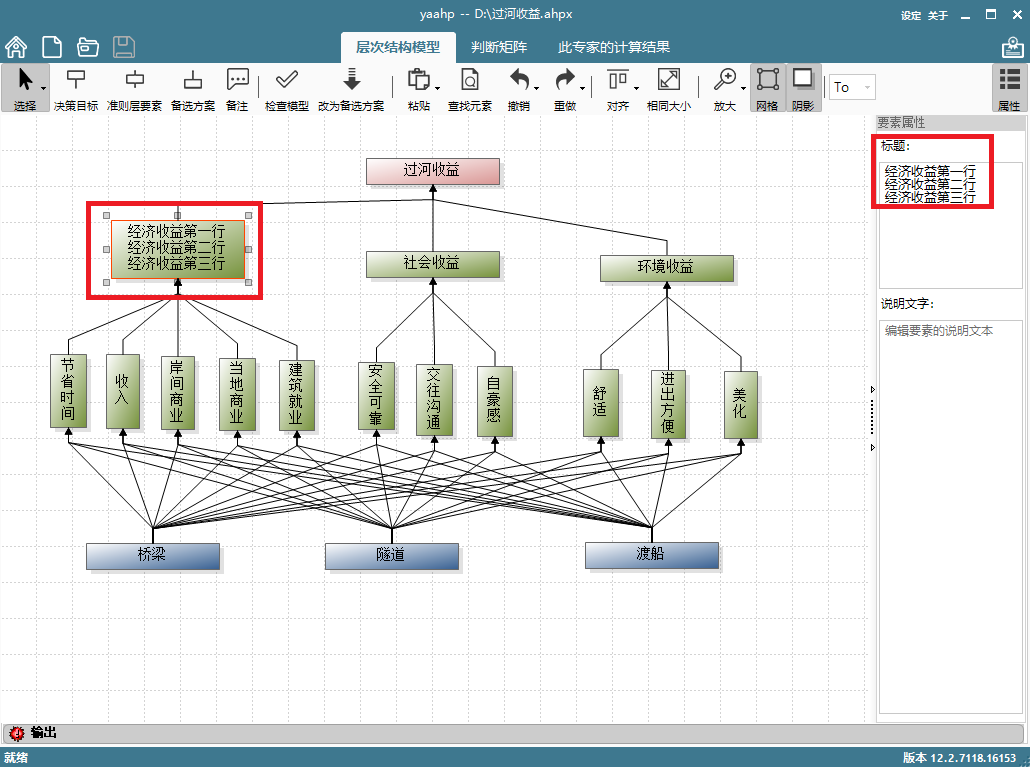Open the 此专家的计算结果 tab
This screenshot has width=1030, height=767.
614,47
